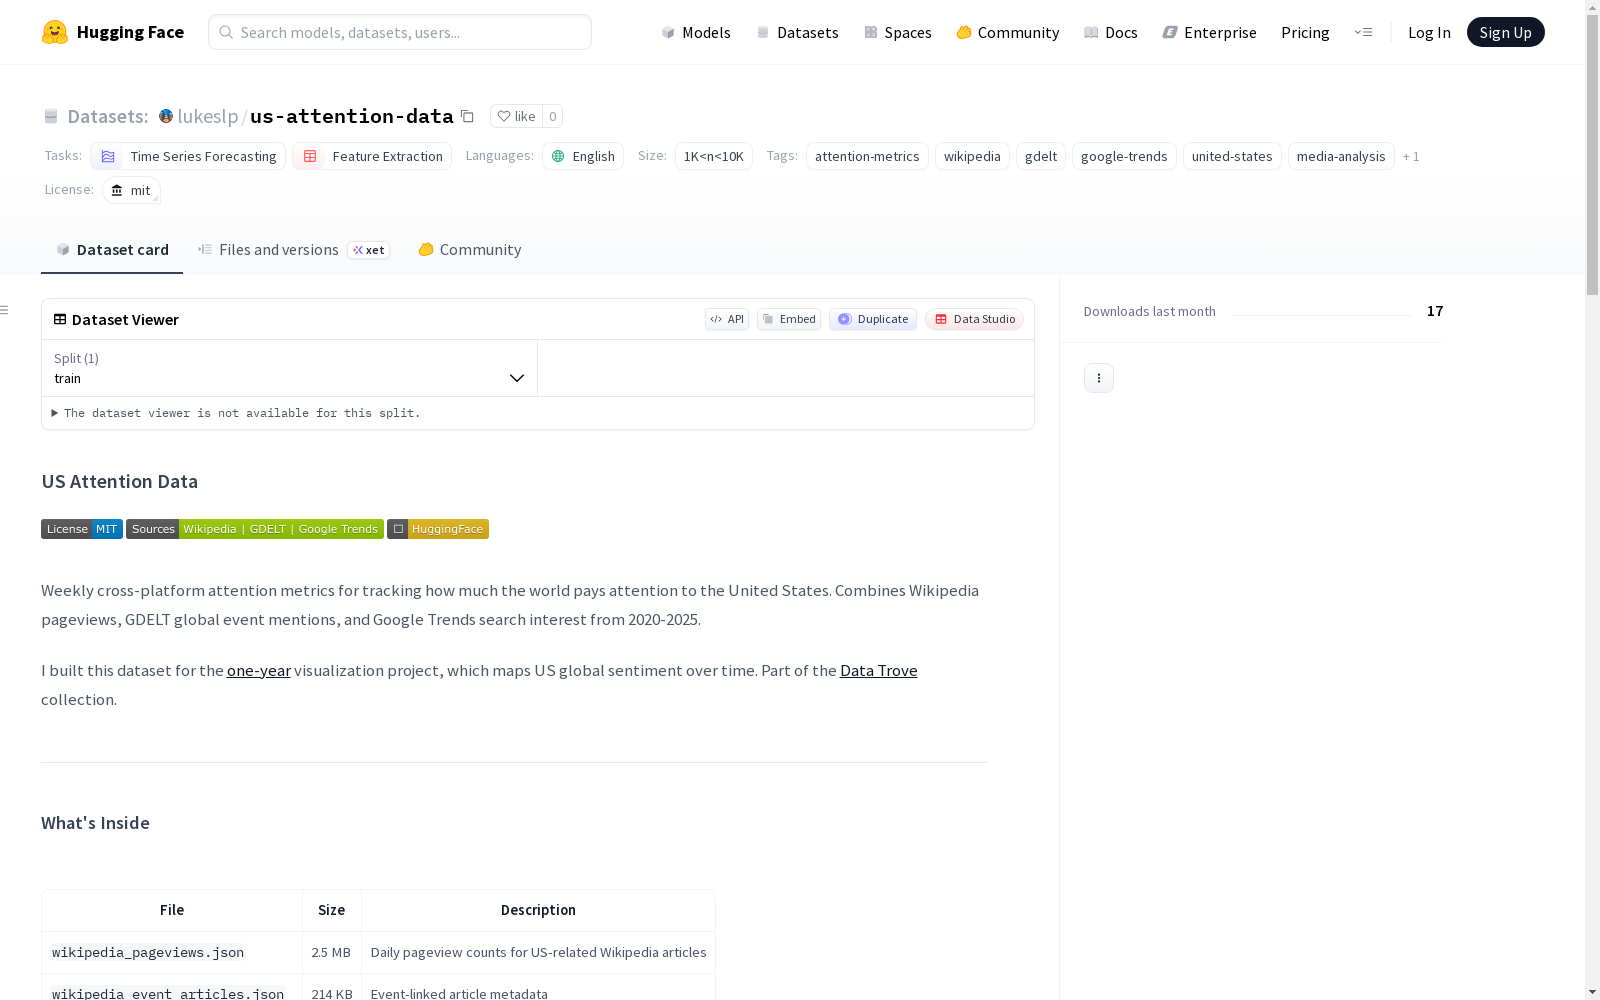This screenshot has height=1000, width=1600.
Task: Click the Downloads last month count 17
Action: coord(1435,311)
